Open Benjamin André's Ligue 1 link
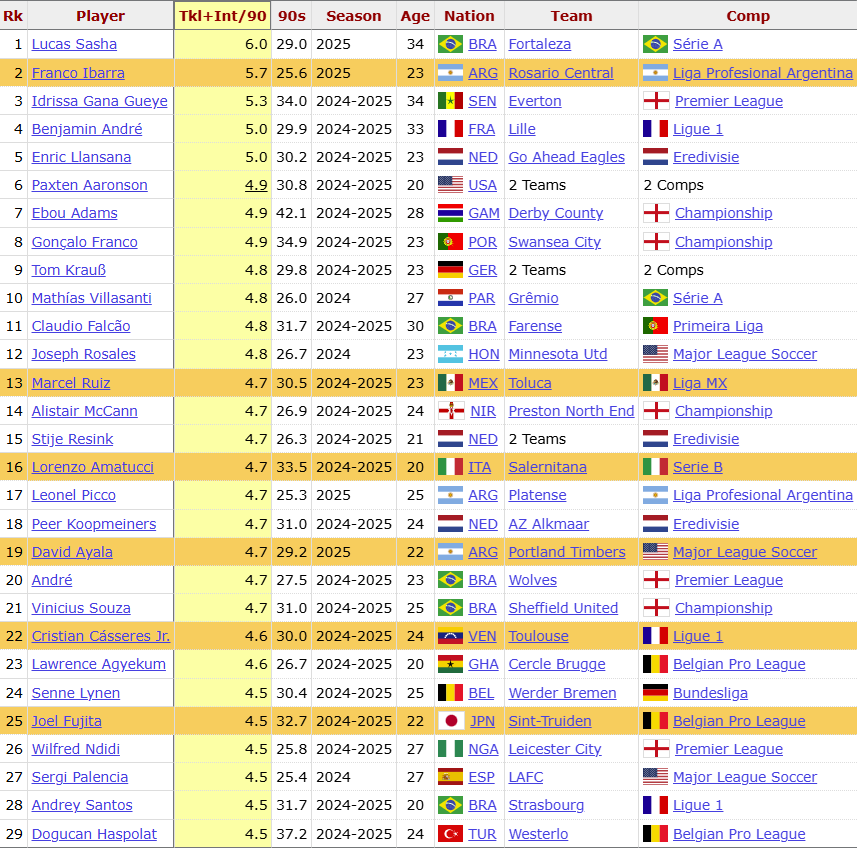 point(698,129)
